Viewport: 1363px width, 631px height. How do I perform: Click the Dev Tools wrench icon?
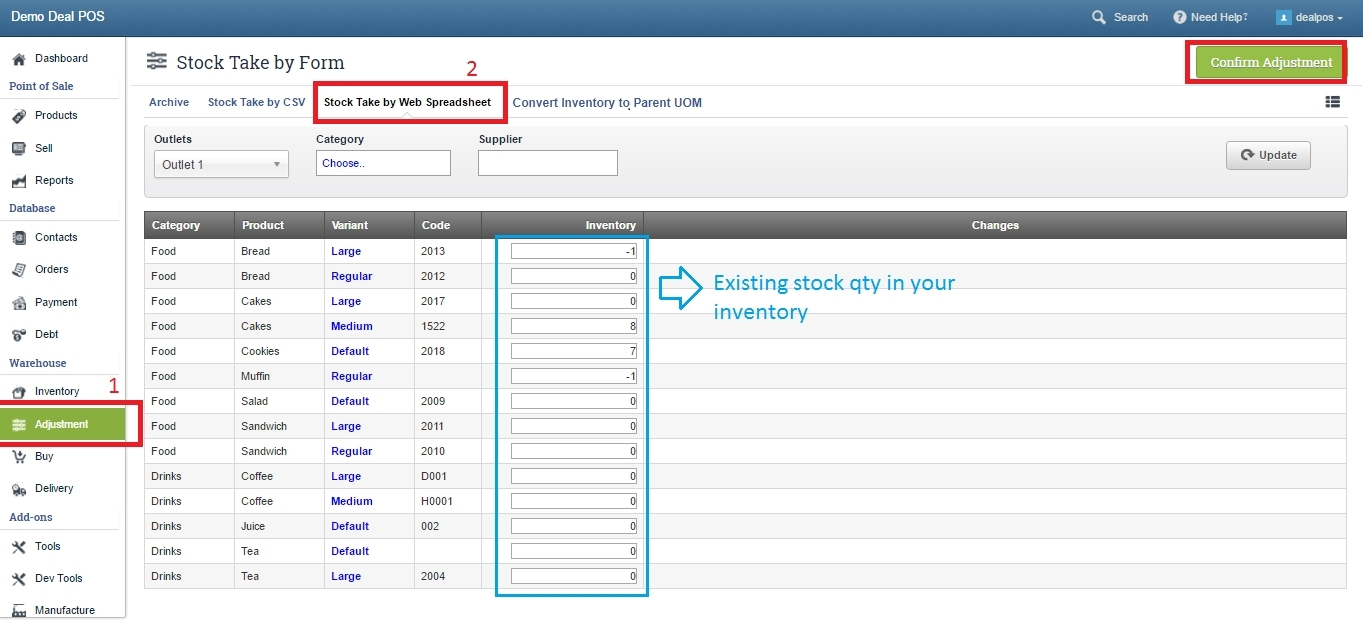click(x=18, y=579)
